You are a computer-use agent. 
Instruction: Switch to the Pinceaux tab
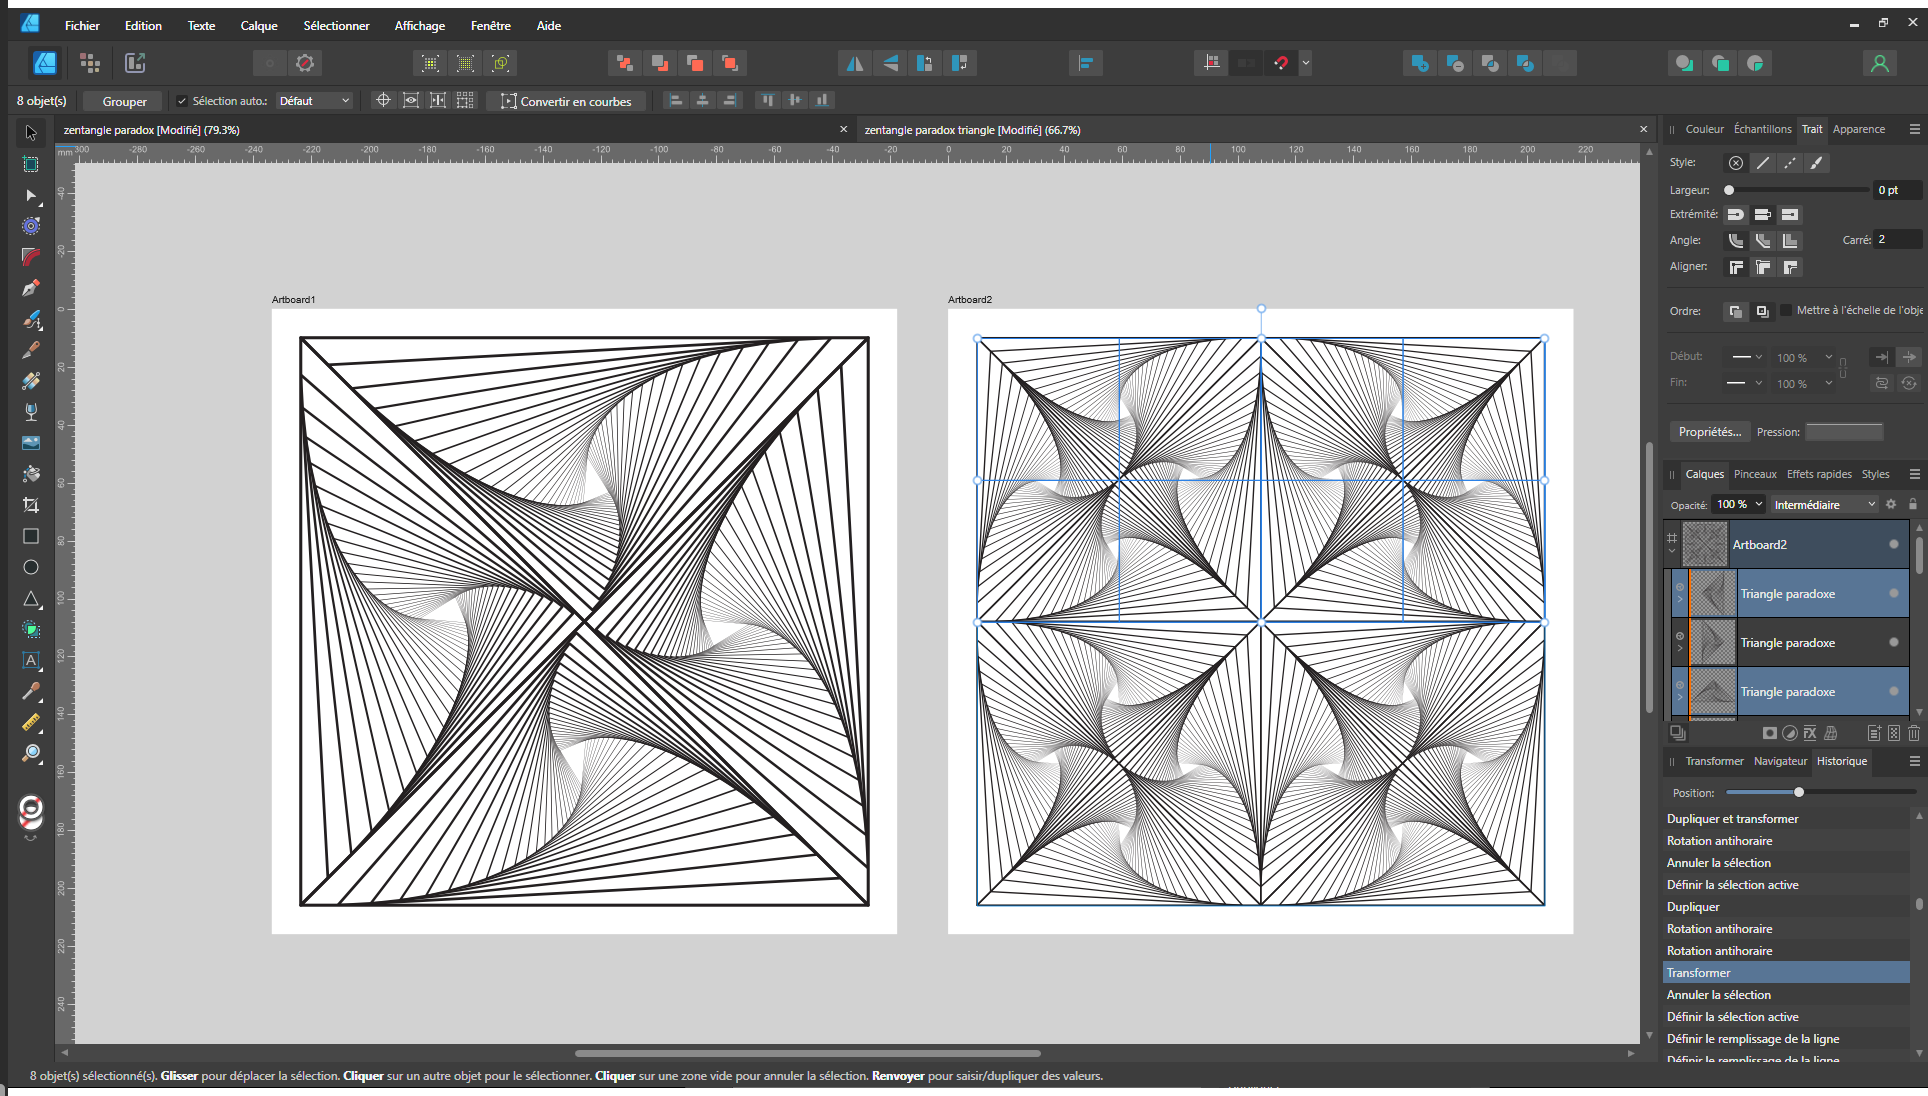1755,474
